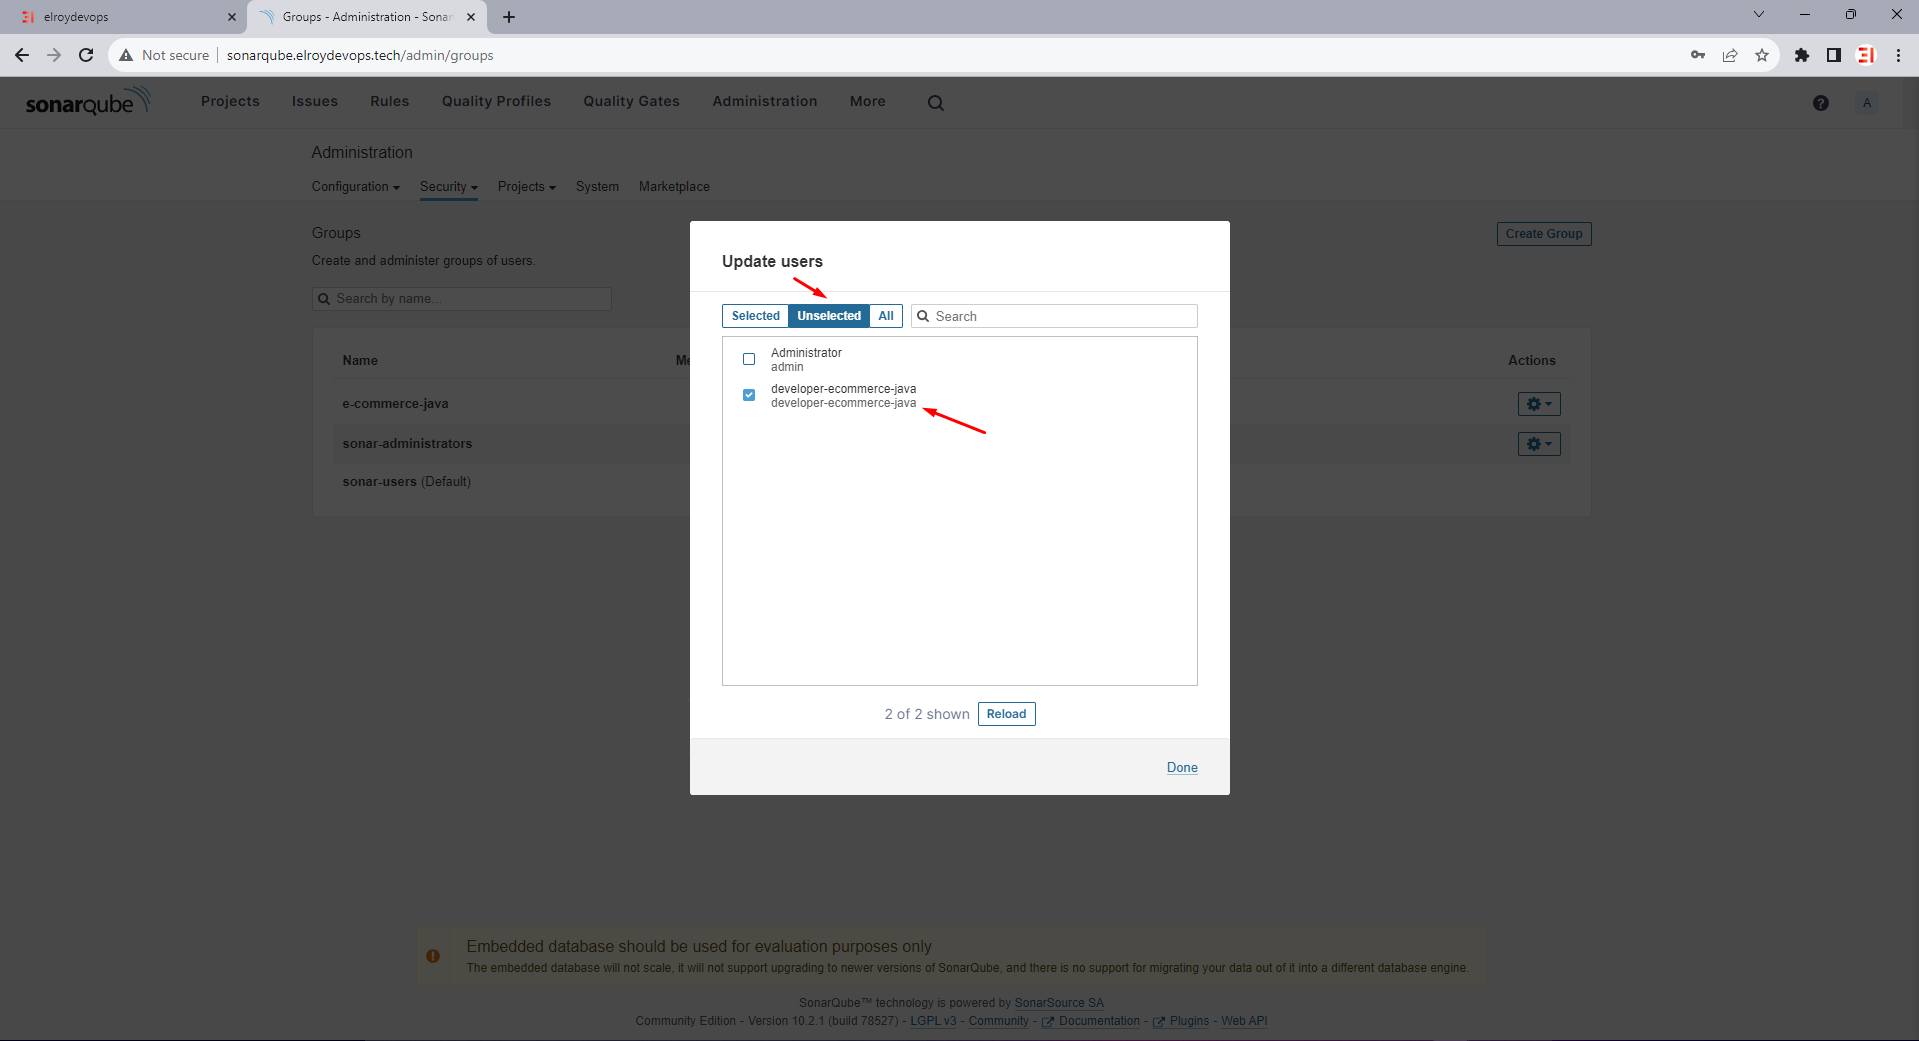Open the browser extensions puzzle icon
1919x1041 pixels.
click(x=1802, y=55)
